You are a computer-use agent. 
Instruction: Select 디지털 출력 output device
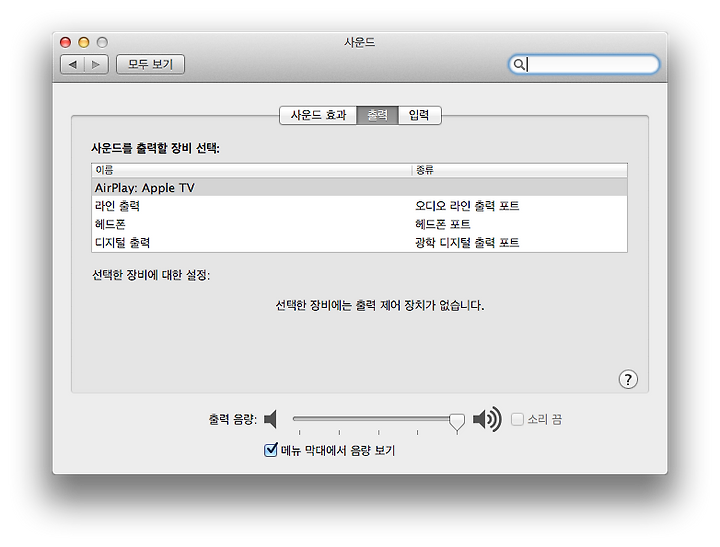click(x=360, y=242)
